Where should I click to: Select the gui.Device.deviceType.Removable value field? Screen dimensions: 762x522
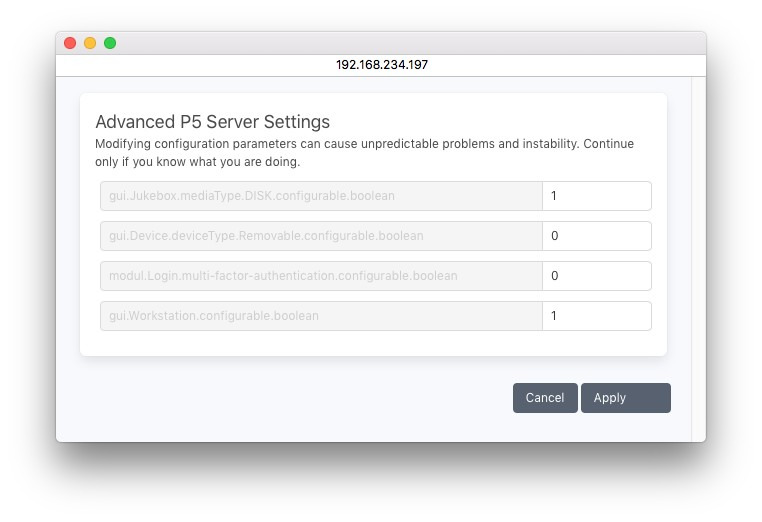(596, 236)
